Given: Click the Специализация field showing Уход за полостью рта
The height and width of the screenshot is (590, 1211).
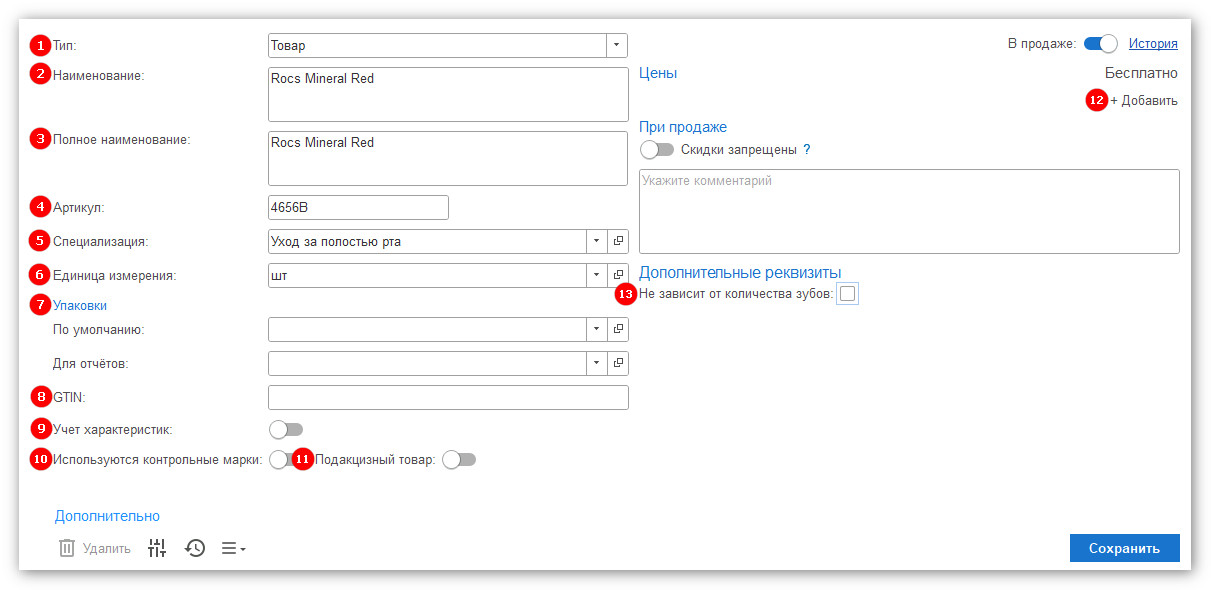Looking at the screenshot, I should click(427, 241).
